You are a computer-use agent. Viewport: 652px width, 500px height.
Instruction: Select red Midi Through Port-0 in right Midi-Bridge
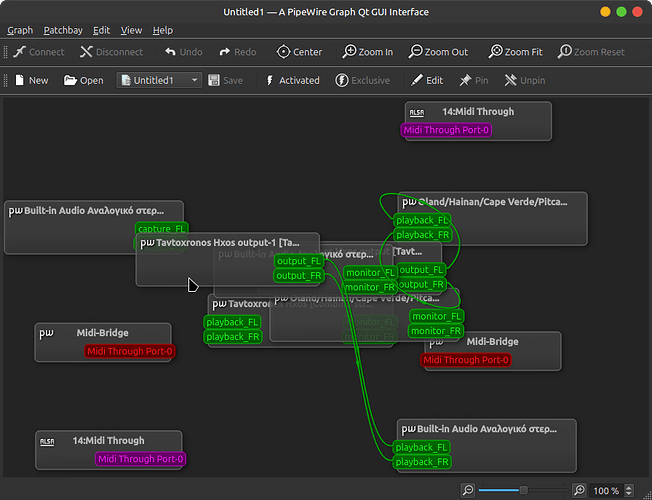466,360
